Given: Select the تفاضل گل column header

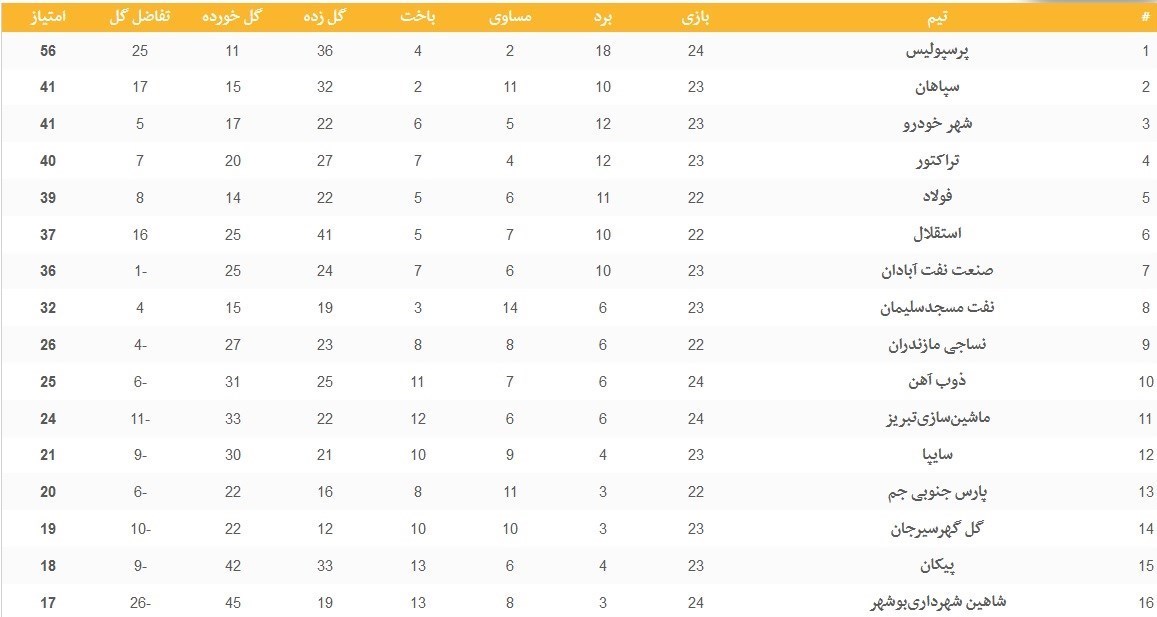Looking at the screenshot, I should [139, 17].
